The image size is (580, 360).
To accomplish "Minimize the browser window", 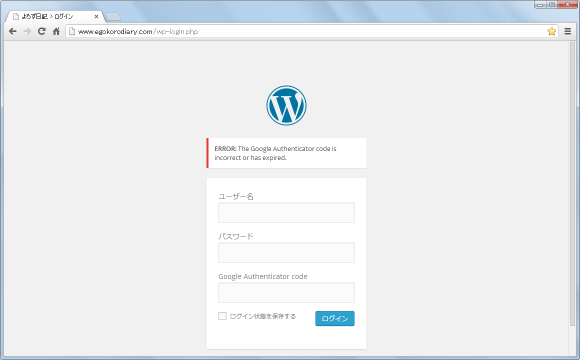I will coord(540,4).
